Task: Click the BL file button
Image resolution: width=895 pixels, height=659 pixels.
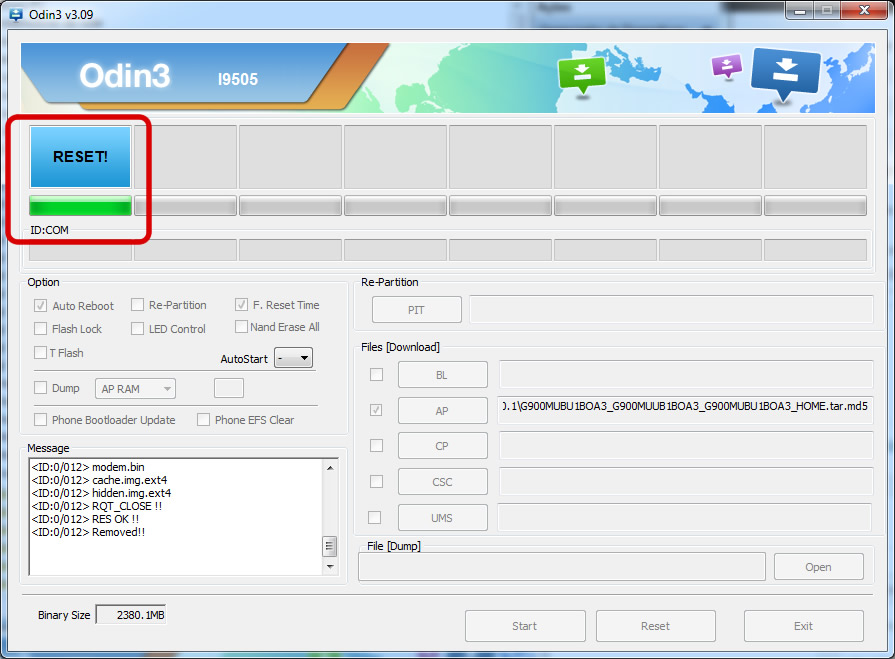Action: pyautogui.click(x=442, y=375)
